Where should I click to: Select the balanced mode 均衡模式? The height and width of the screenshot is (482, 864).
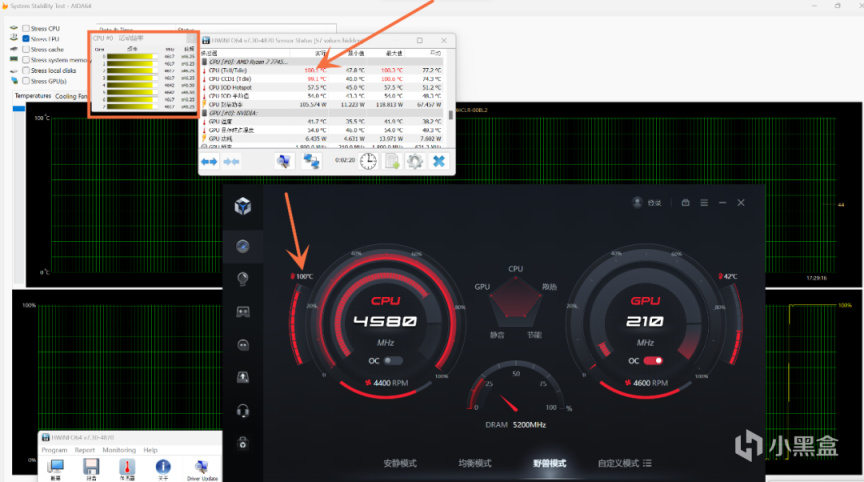[x=475, y=463]
